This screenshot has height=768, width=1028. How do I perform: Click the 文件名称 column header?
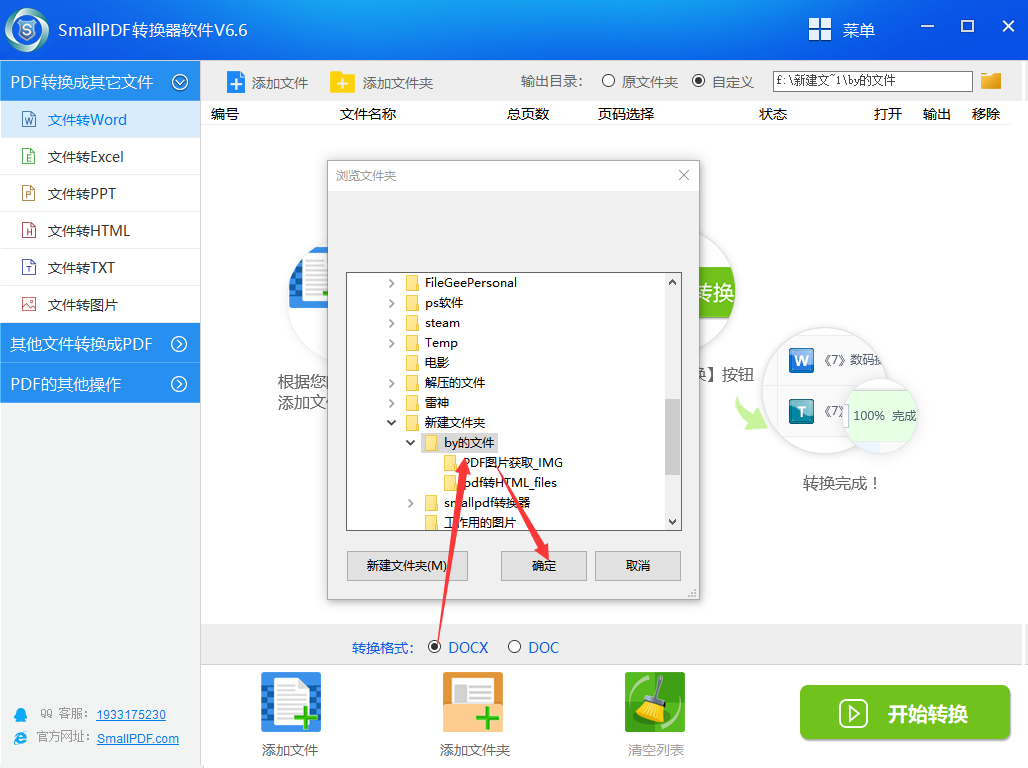coord(368,114)
